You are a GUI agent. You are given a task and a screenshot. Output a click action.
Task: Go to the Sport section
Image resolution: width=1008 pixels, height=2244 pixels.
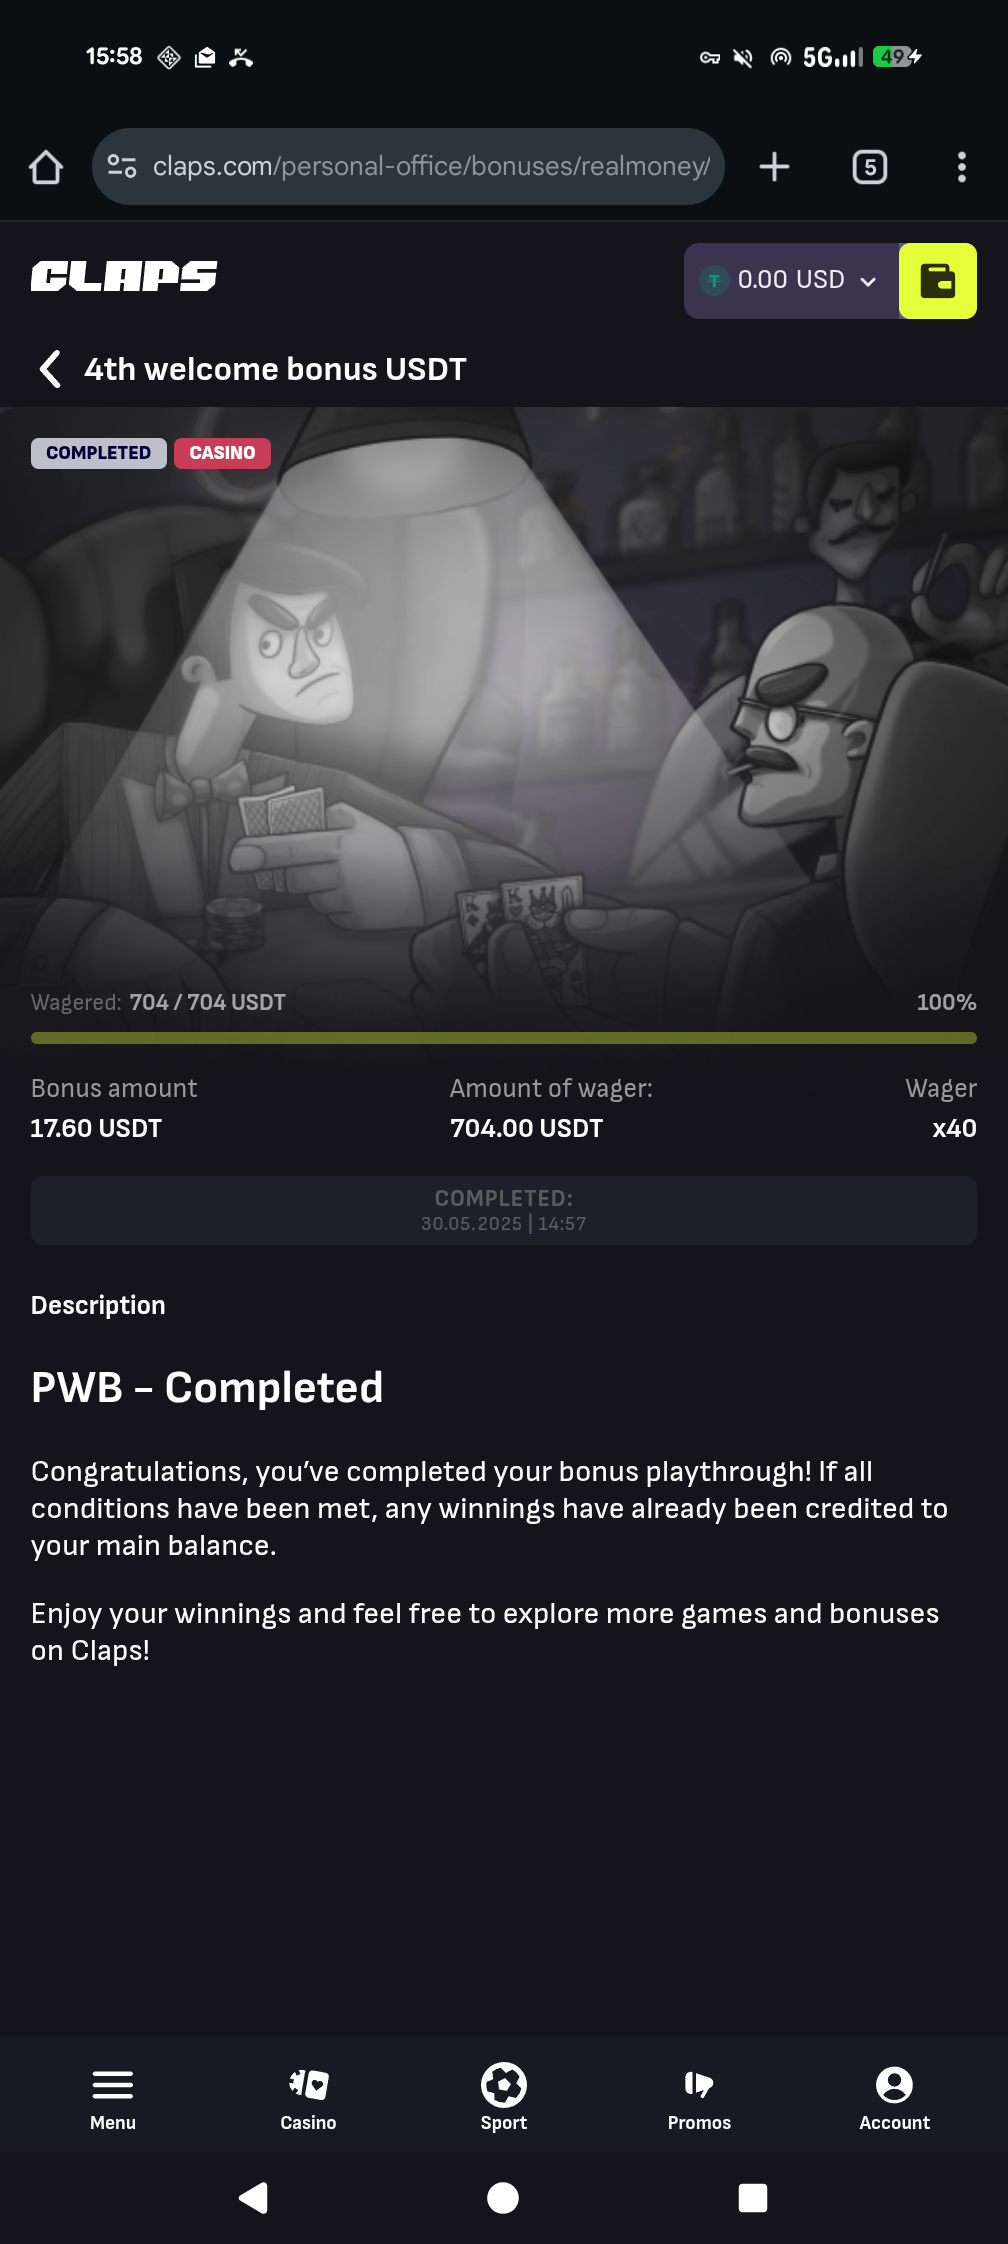504,2097
